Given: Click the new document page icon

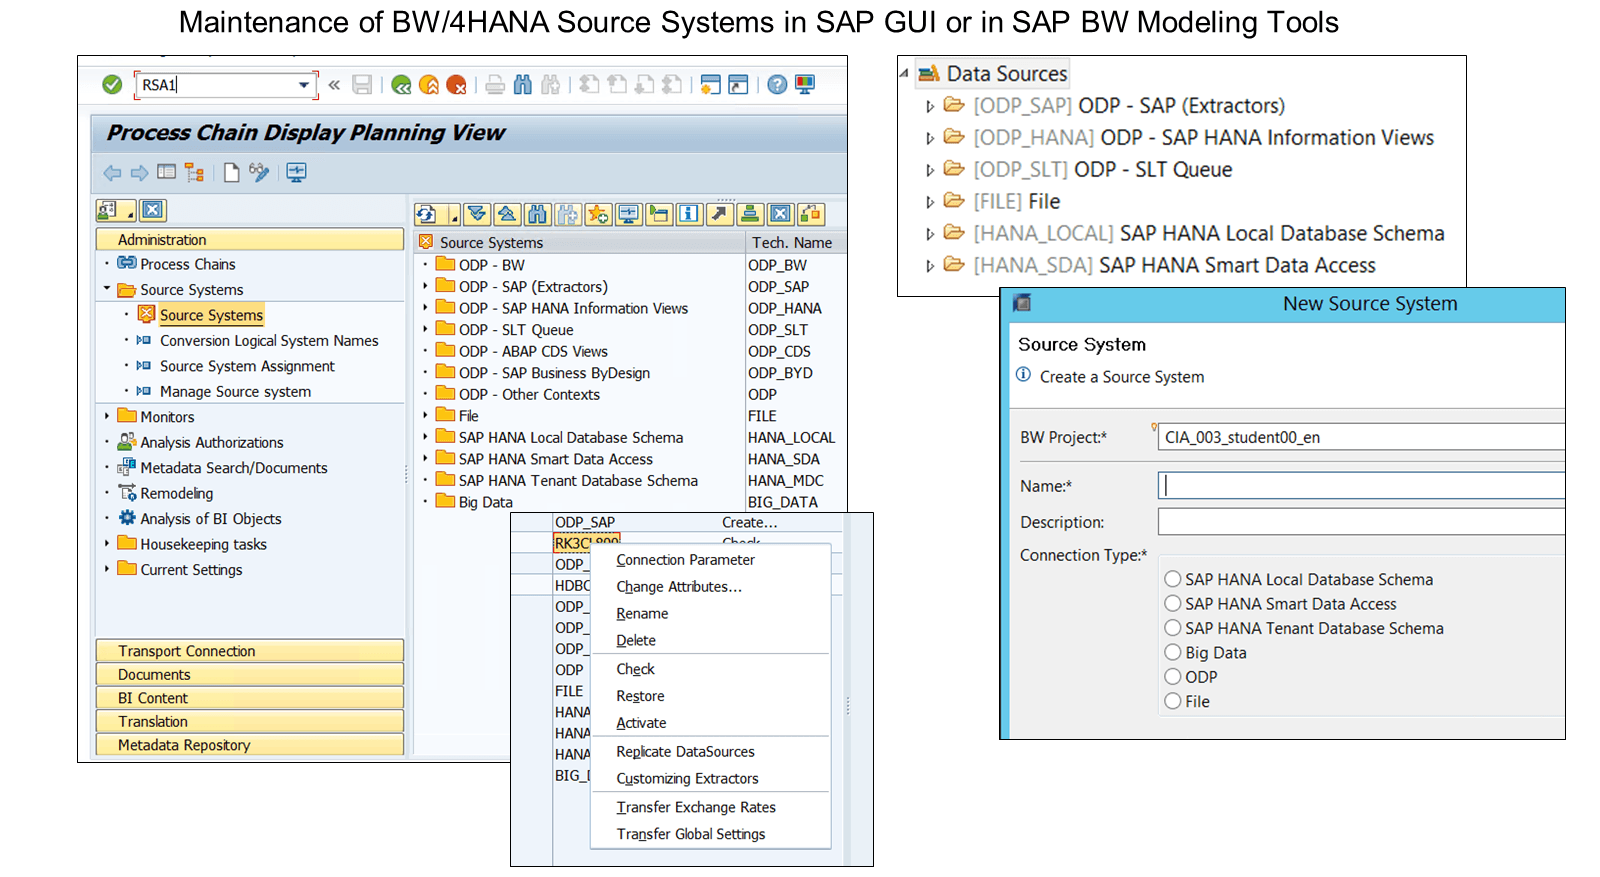Looking at the screenshot, I should tap(231, 173).
